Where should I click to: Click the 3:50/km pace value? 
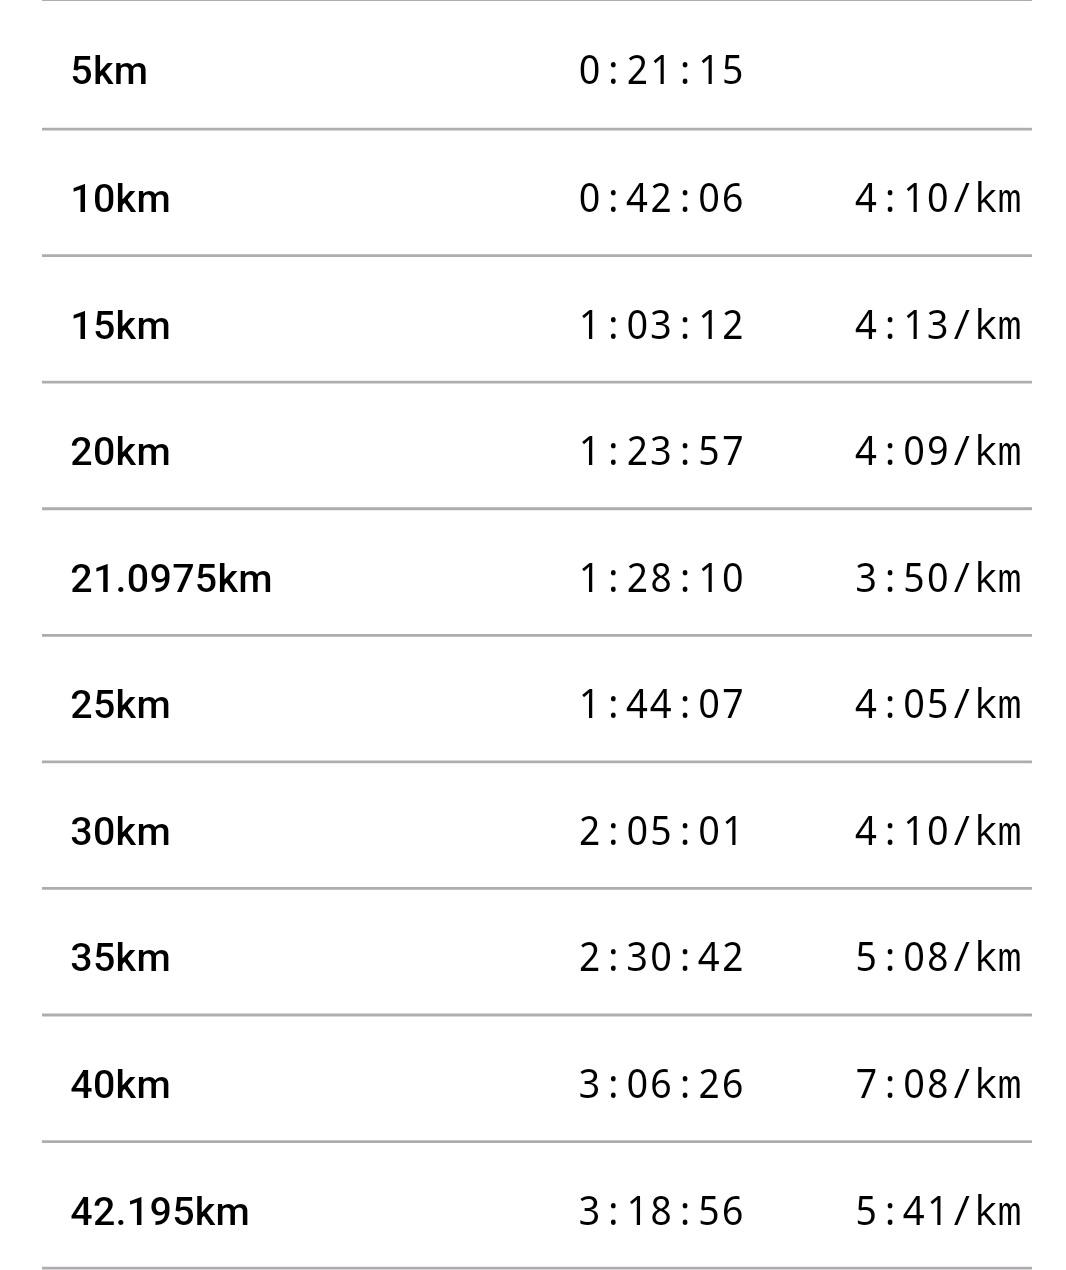[938, 578]
